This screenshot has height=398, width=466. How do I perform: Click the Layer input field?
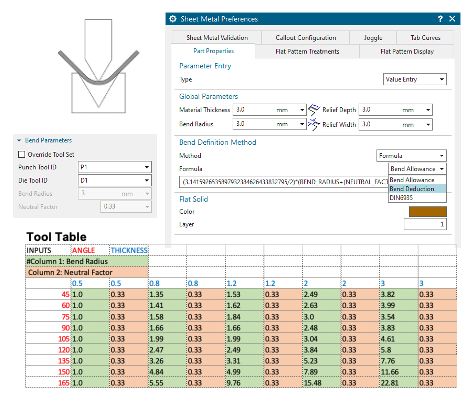(425, 224)
